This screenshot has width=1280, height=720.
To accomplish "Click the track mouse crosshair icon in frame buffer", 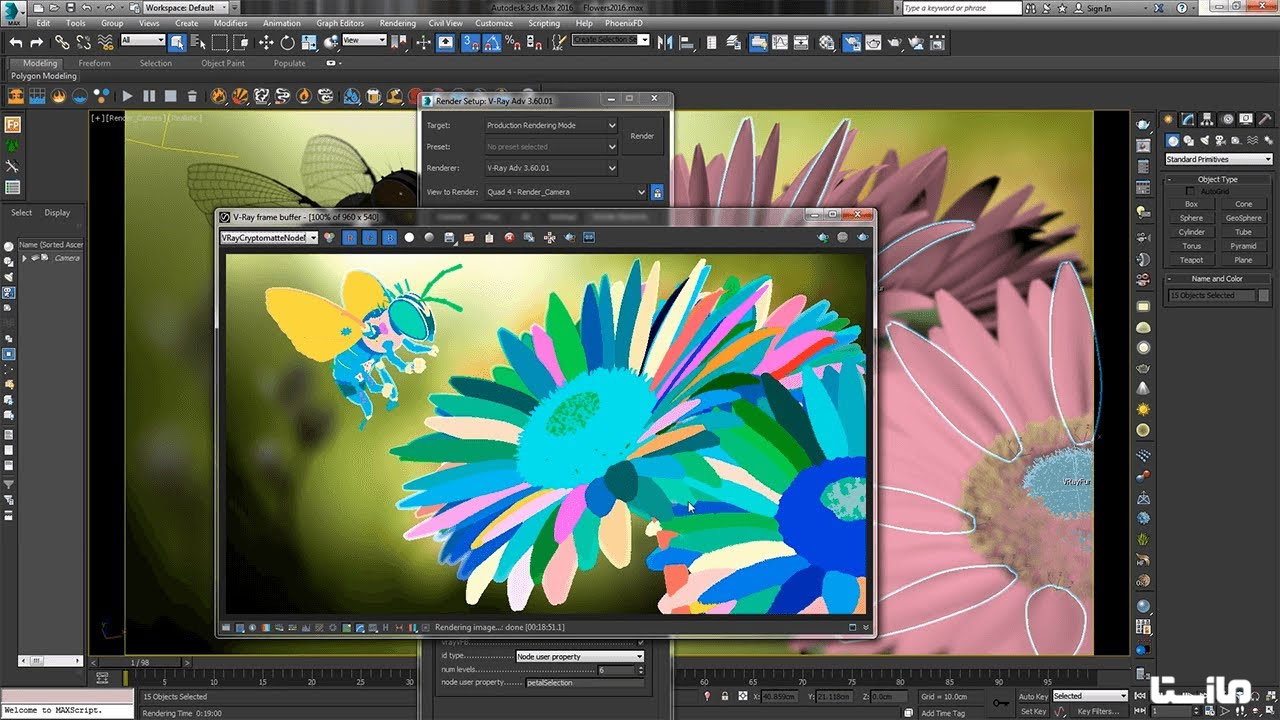I will coord(549,238).
